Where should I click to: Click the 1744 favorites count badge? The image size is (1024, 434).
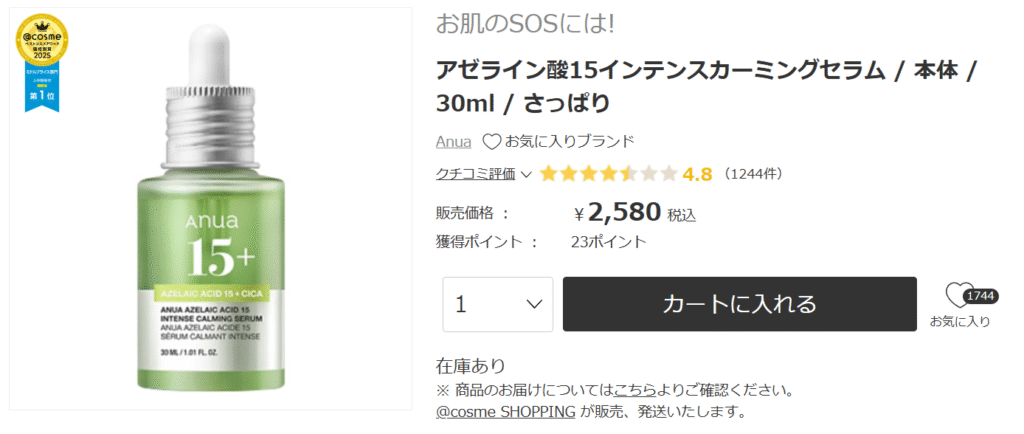coord(979,296)
